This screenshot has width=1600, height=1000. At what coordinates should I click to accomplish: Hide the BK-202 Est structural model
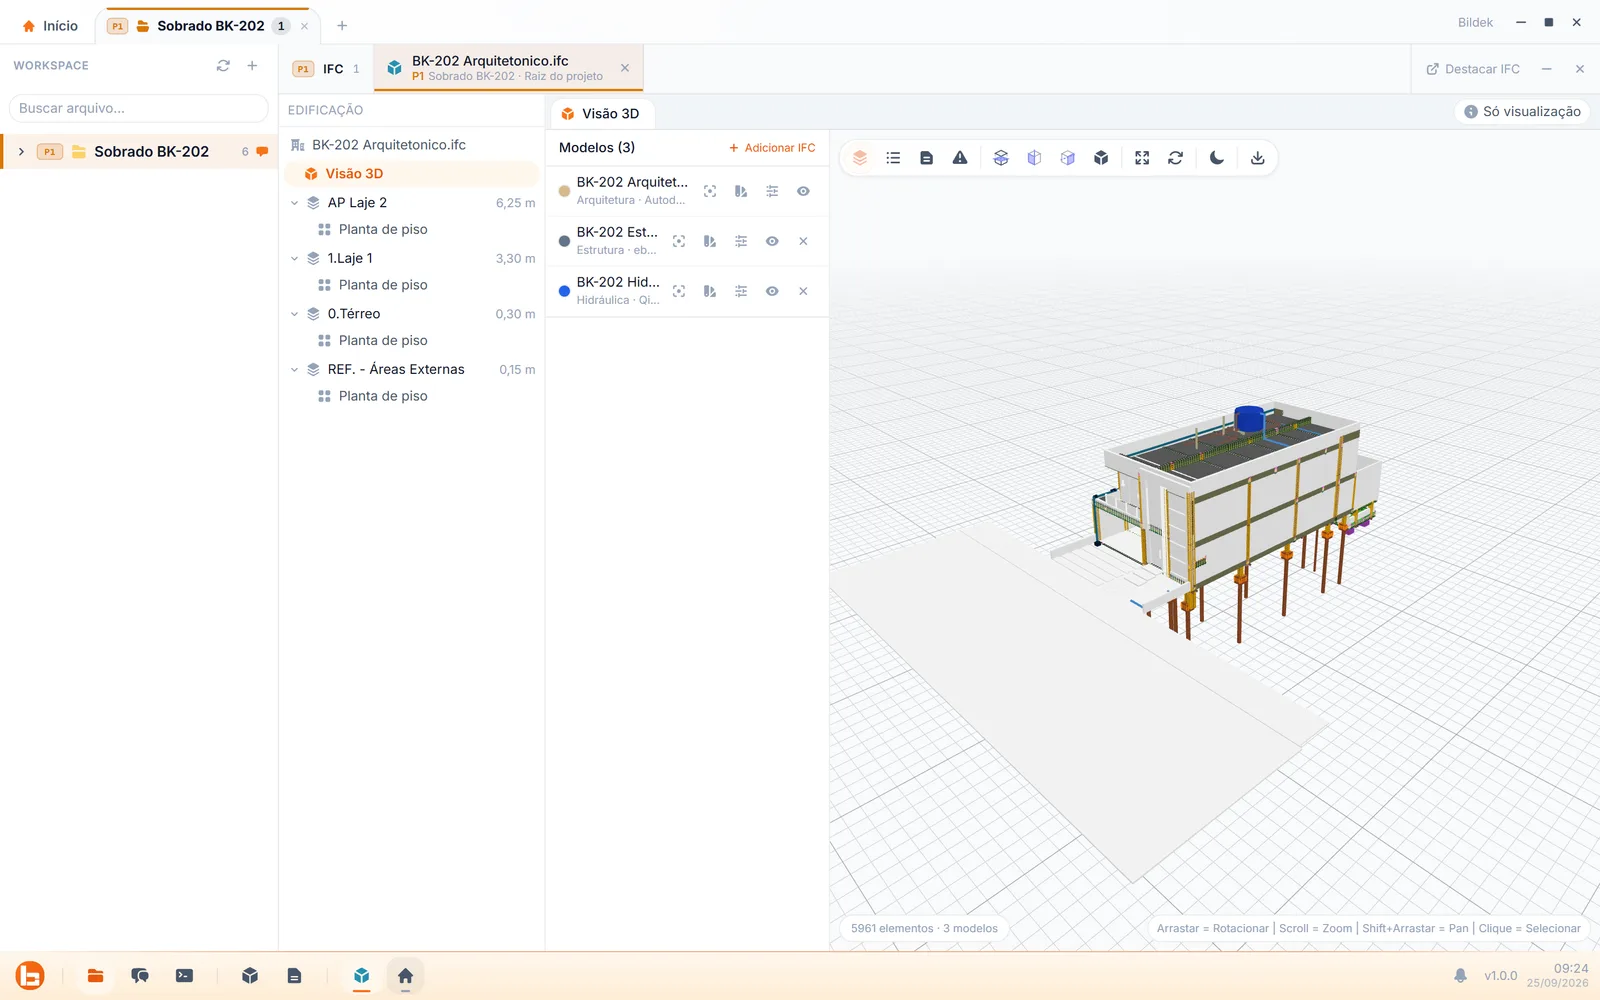772,241
